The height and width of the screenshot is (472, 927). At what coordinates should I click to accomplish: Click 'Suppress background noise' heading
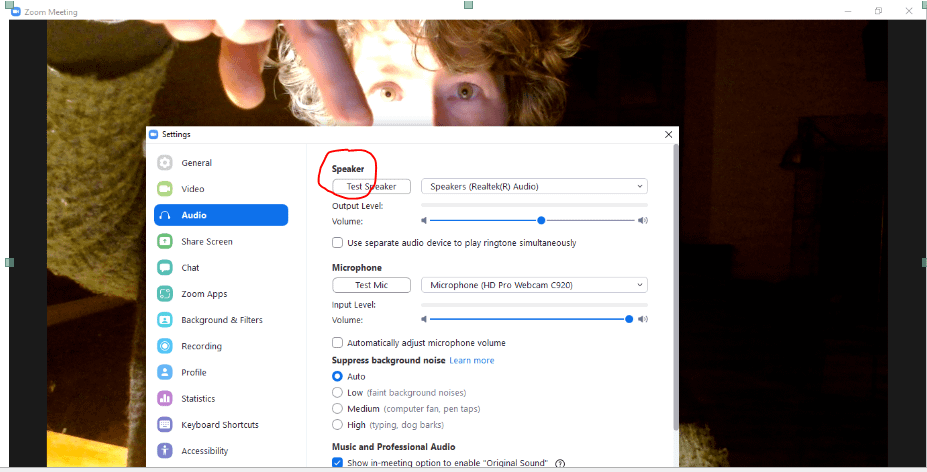(x=388, y=360)
